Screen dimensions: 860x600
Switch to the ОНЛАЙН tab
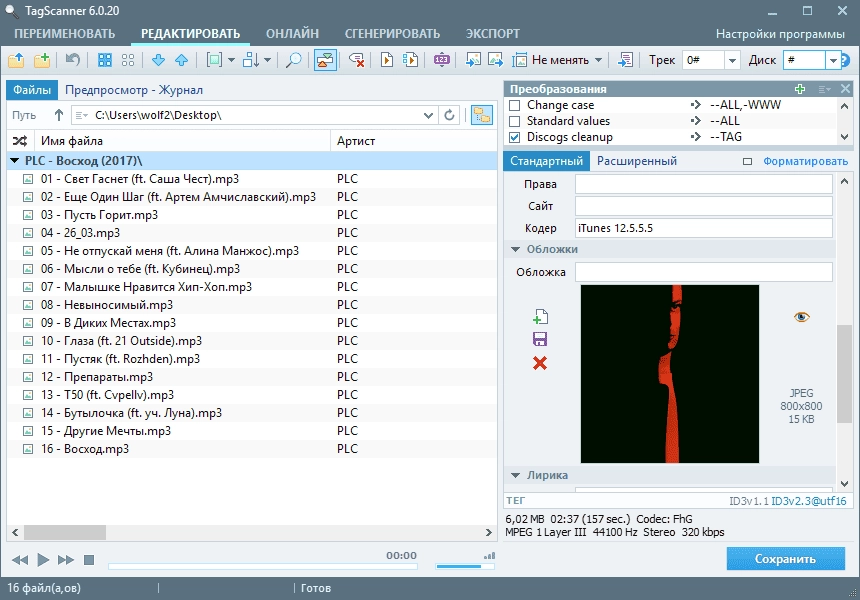pyautogui.click(x=292, y=34)
